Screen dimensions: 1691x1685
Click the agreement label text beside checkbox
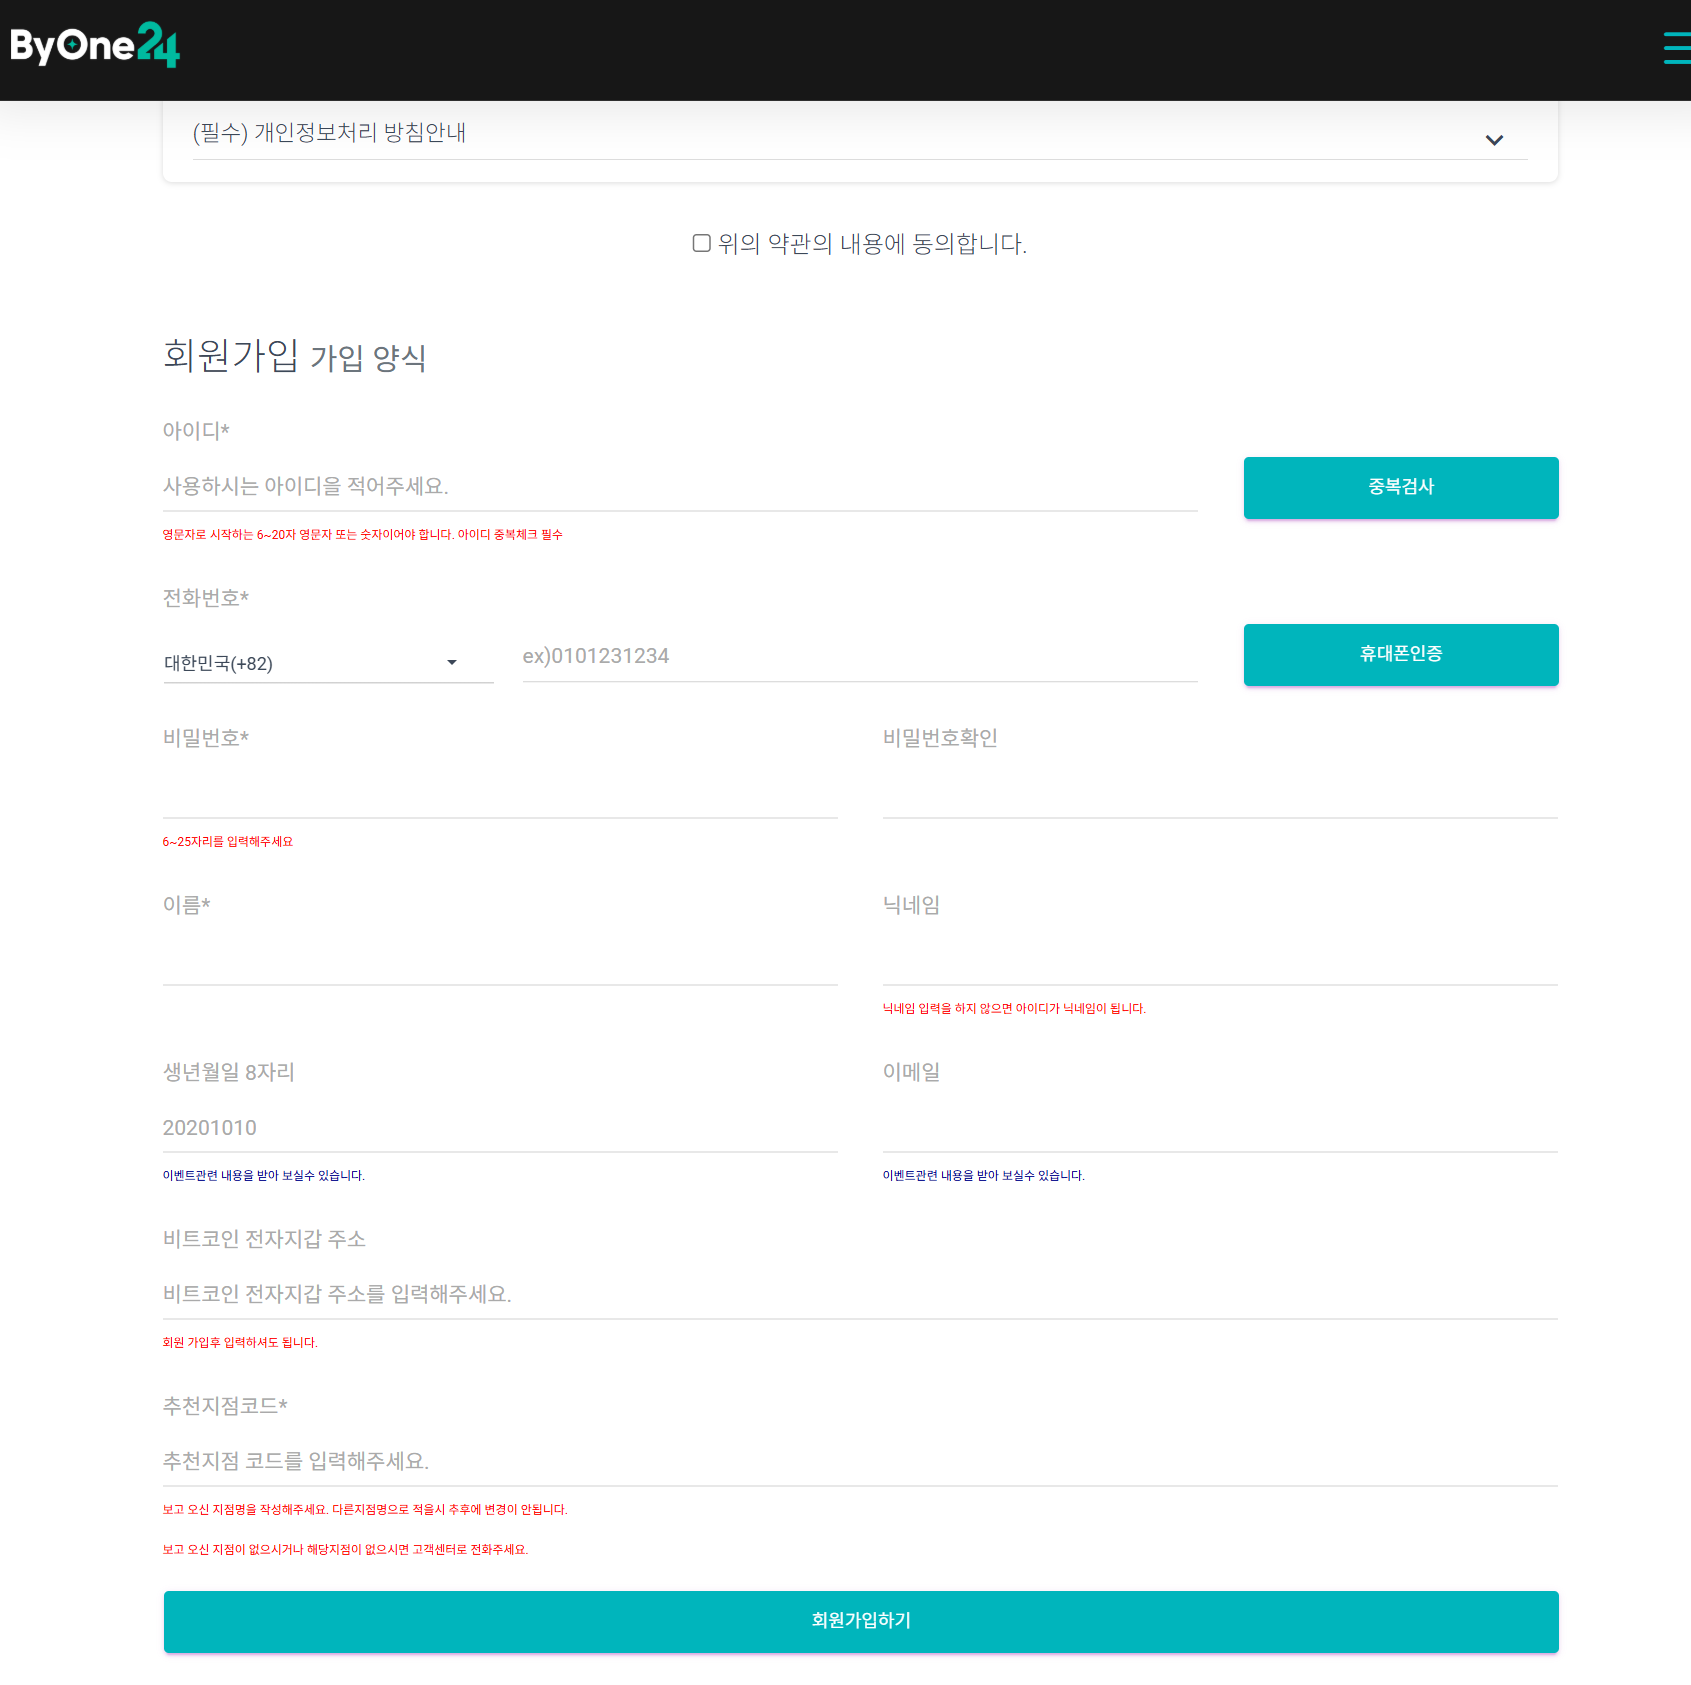tap(872, 244)
